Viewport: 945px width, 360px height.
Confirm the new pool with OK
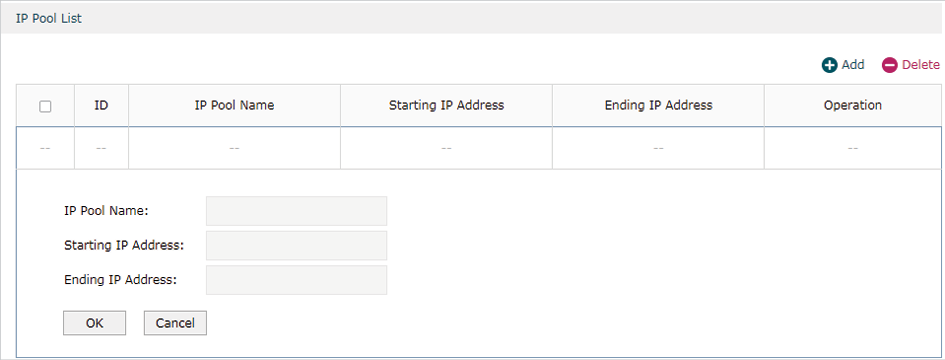tap(95, 323)
